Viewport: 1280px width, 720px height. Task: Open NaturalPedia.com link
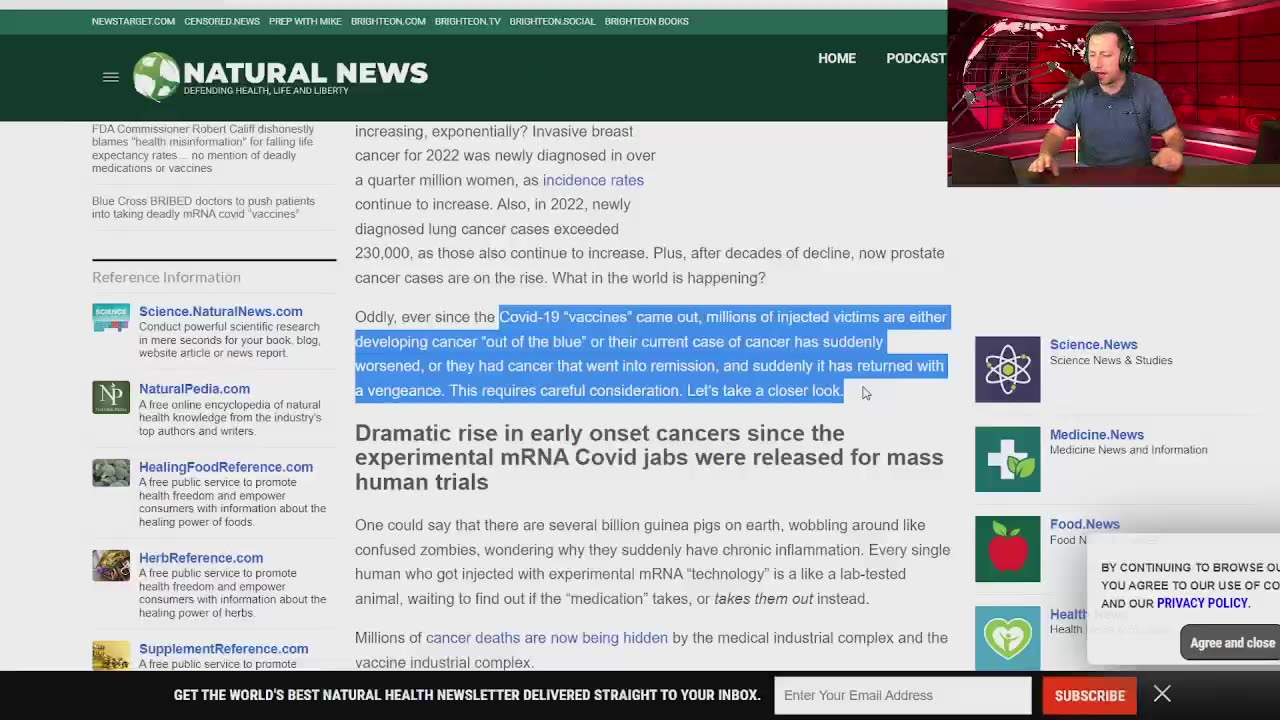[x=194, y=389]
